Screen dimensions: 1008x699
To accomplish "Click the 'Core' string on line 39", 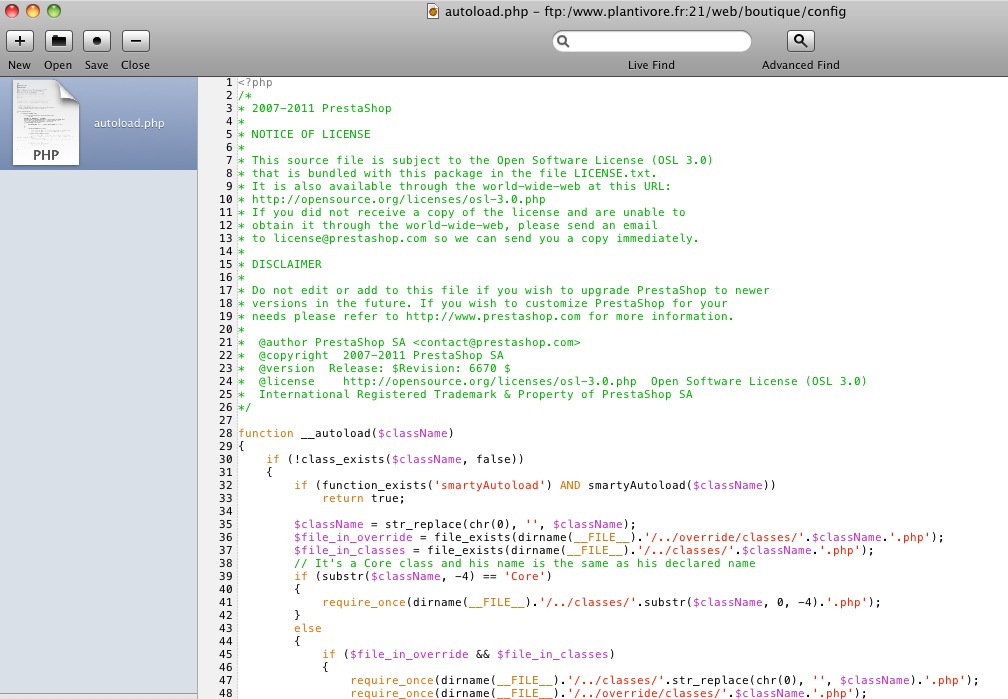I will click(524, 576).
